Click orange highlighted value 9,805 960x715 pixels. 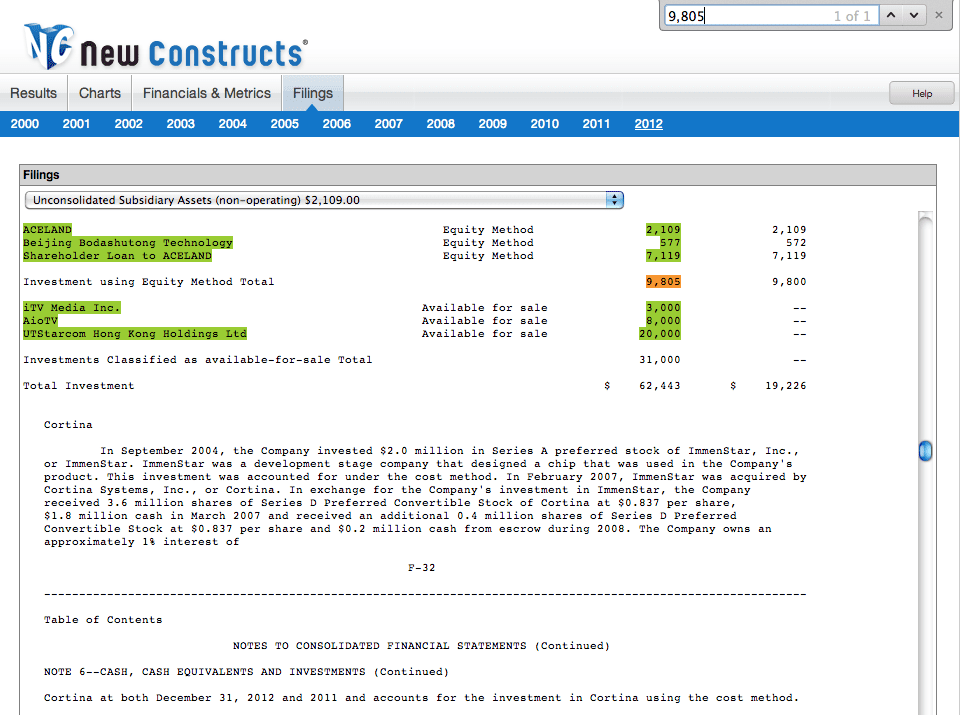click(663, 282)
